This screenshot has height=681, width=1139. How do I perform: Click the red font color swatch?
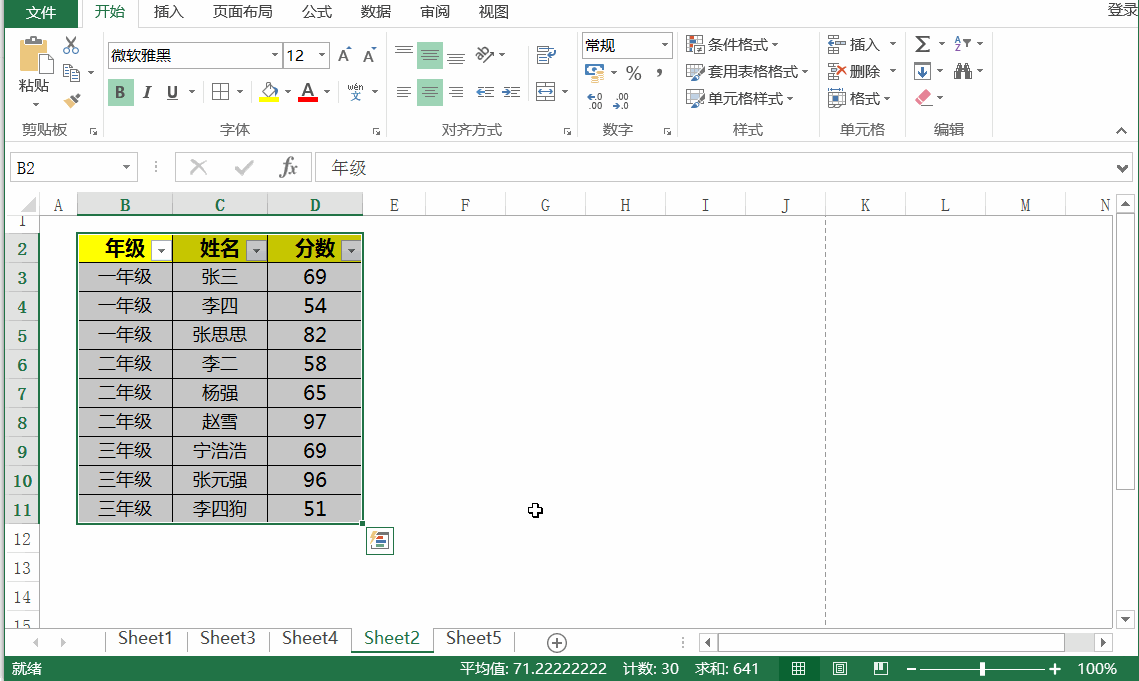(x=308, y=93)
